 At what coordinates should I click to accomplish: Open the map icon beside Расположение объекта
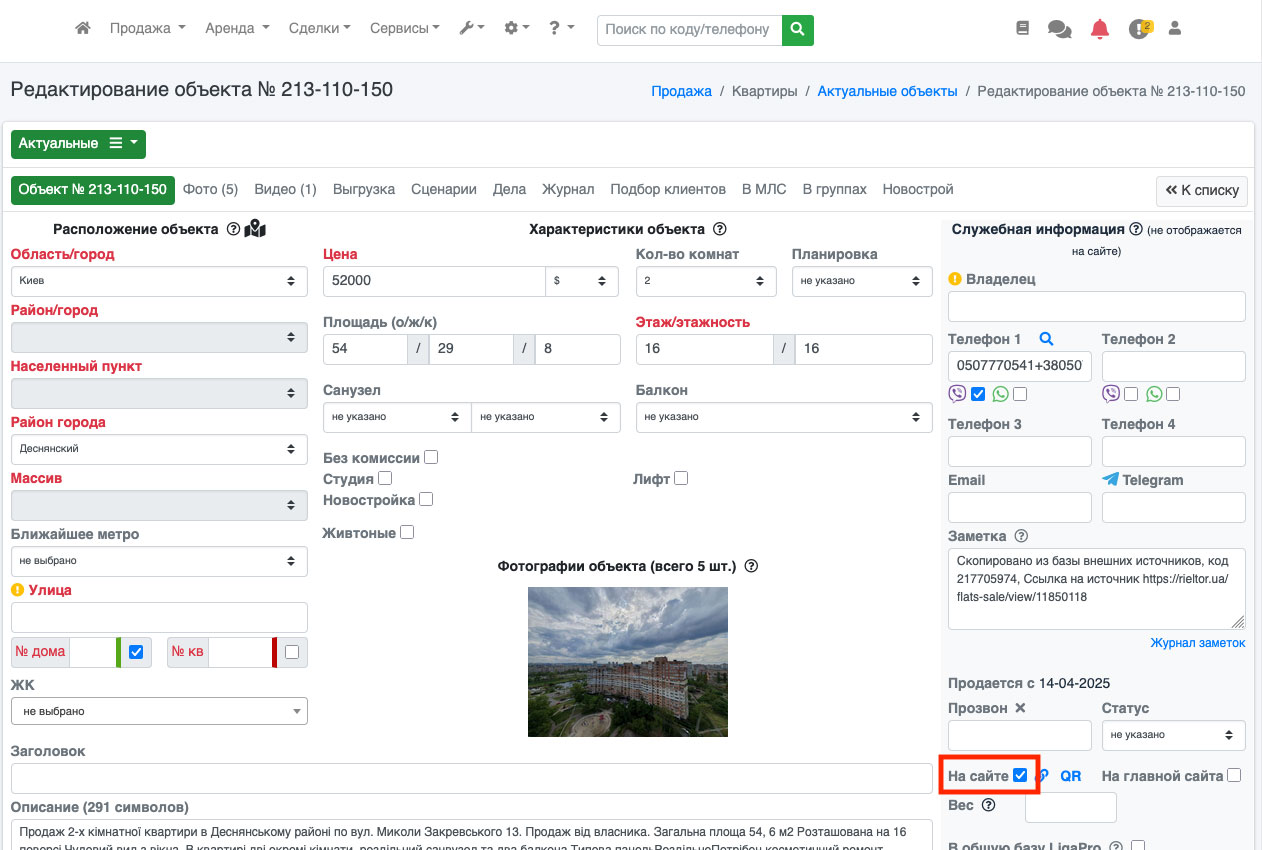[255, 229]
